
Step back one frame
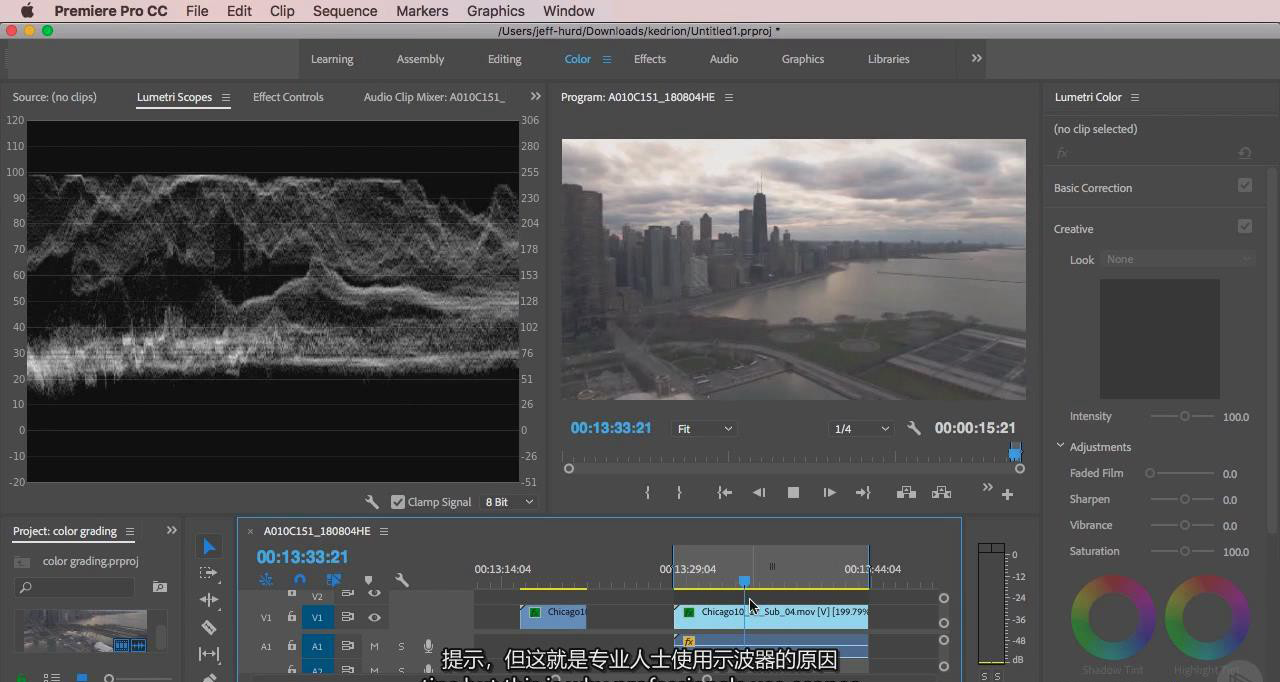(x=759, y=493)
